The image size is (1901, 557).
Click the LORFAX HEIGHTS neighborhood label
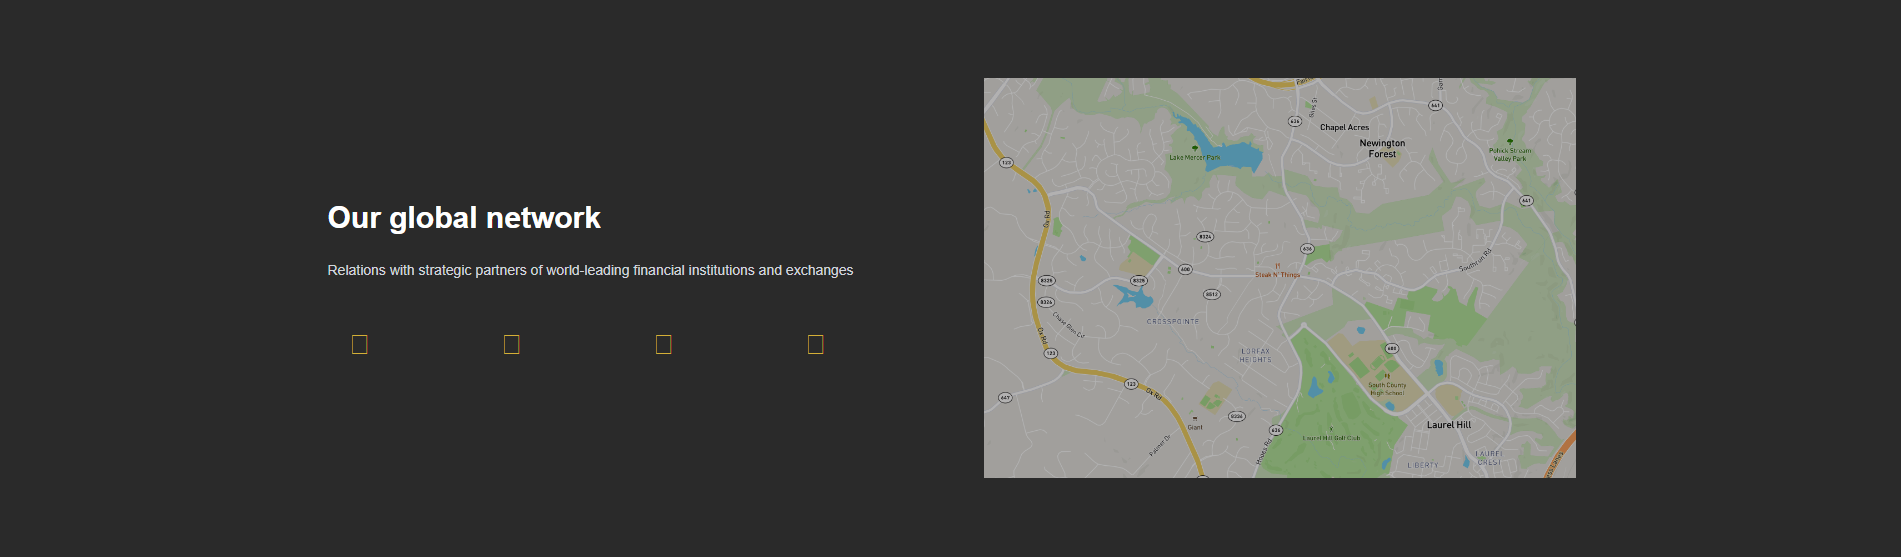1256,355
